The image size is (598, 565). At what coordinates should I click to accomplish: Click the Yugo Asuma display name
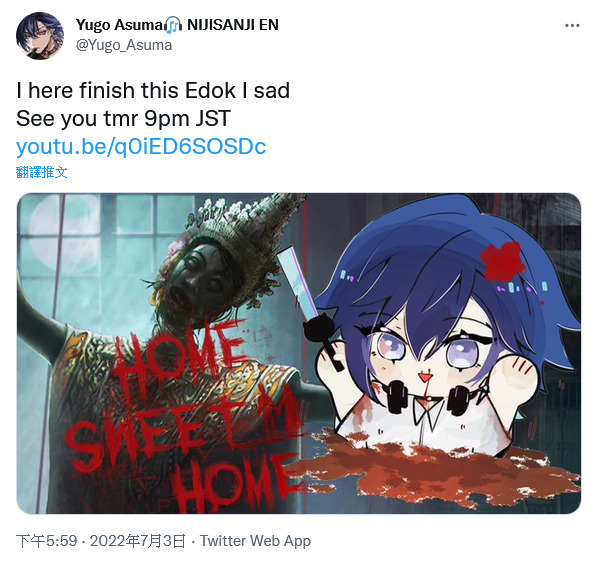click(120, 25)
